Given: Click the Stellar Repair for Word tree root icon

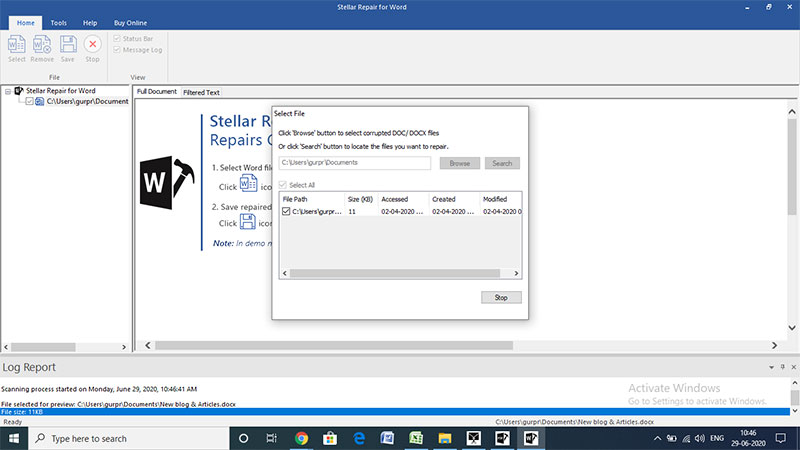Looking at the screenshot, I should (19, 91).
